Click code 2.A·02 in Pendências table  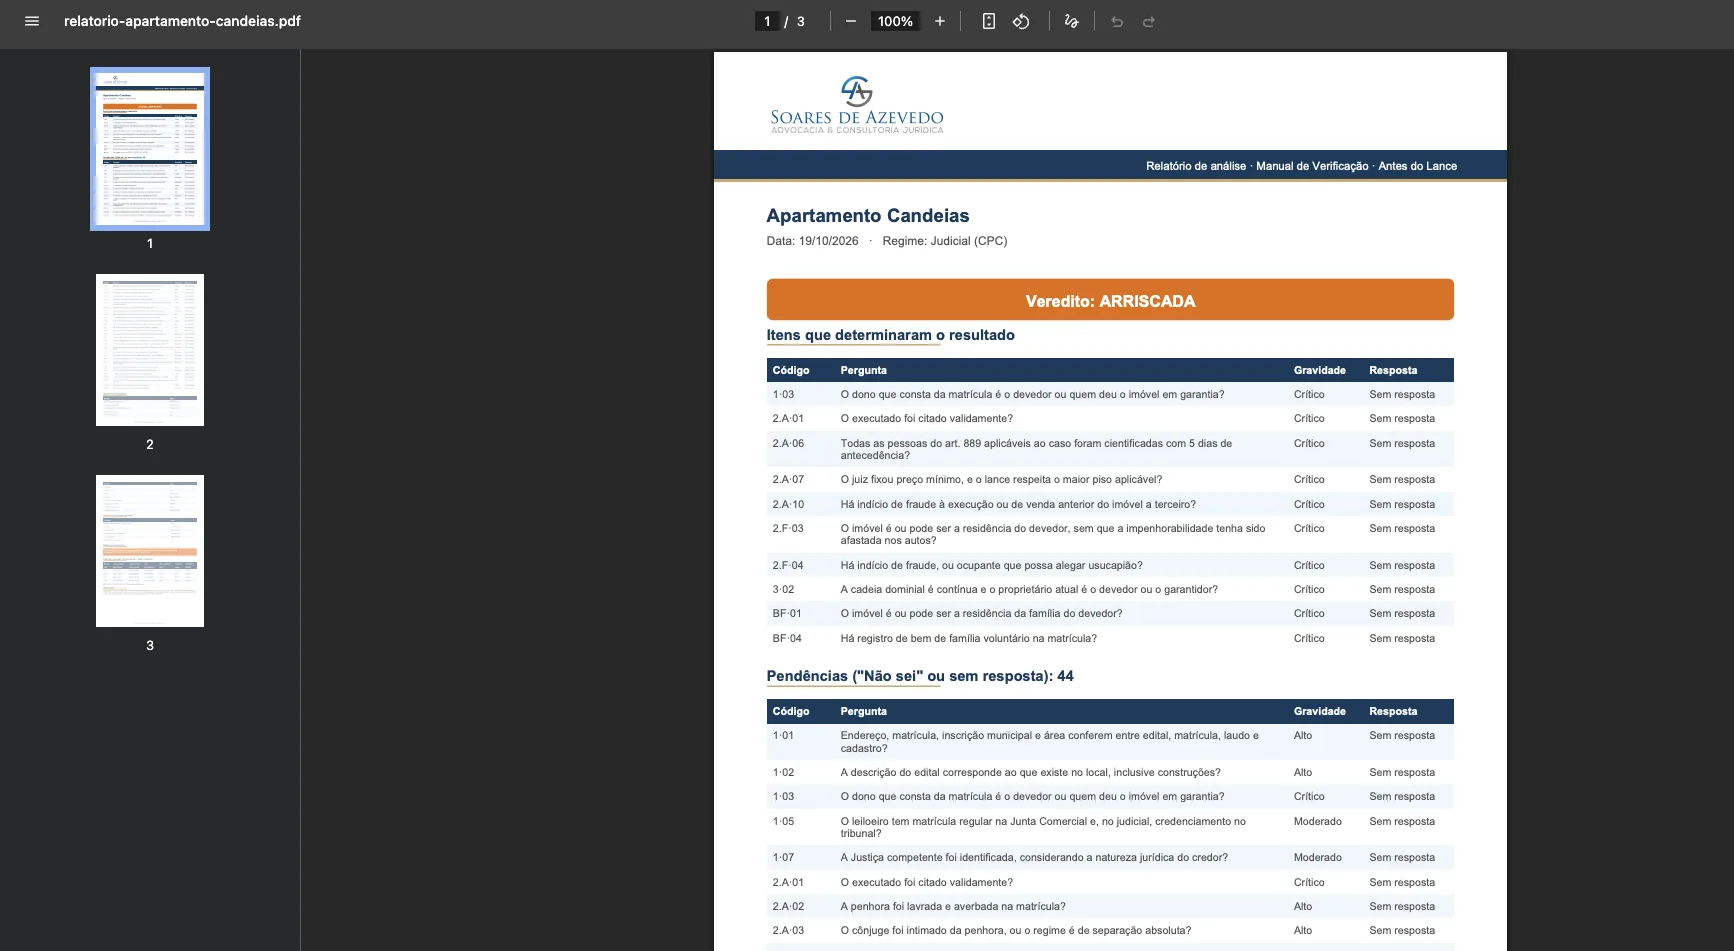tap(788, 906)
